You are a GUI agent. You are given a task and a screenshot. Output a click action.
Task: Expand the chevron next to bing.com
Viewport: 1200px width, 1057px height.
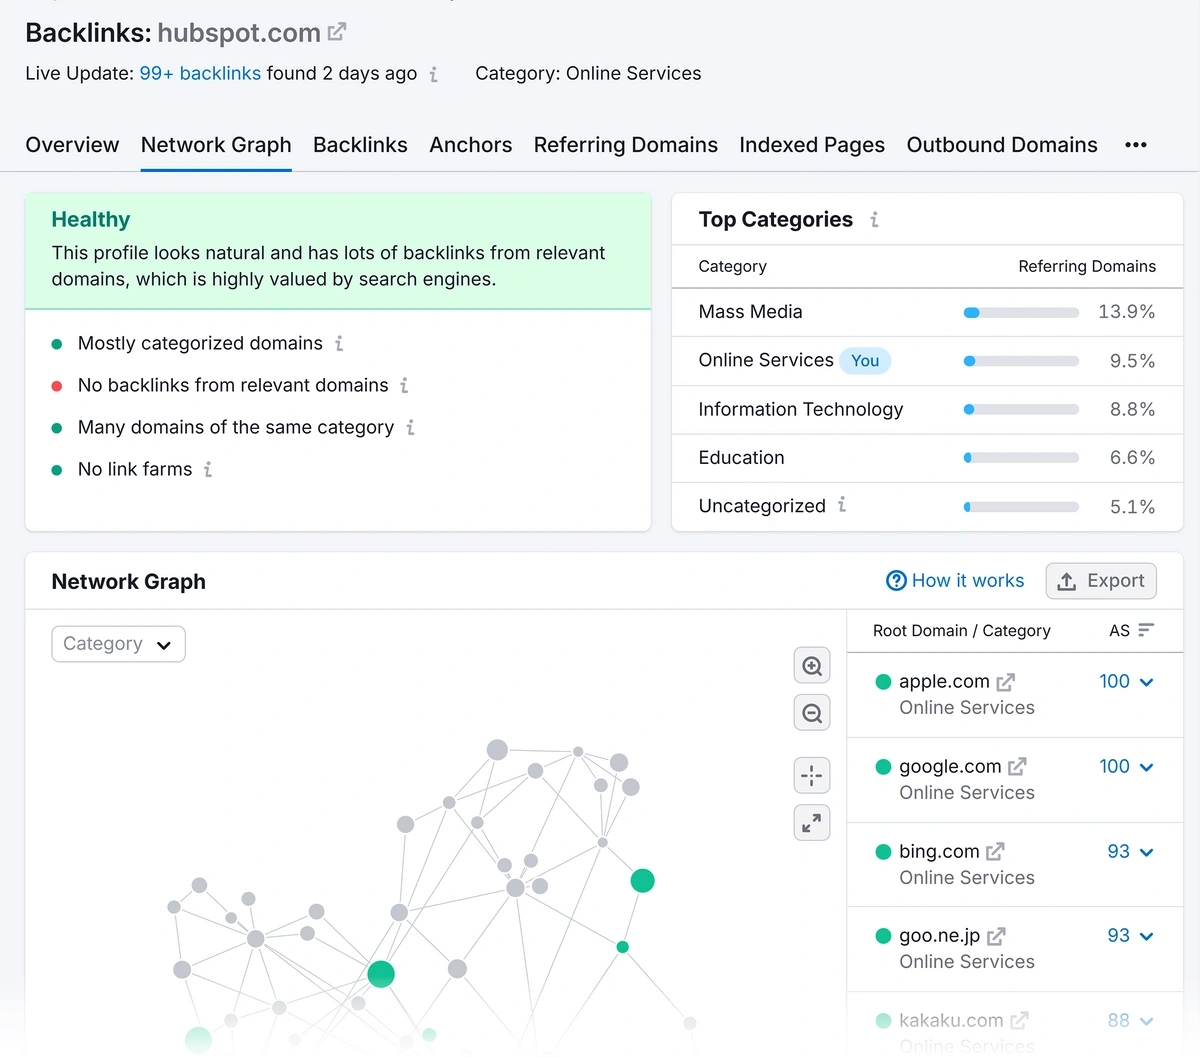tap(1146, 851)
